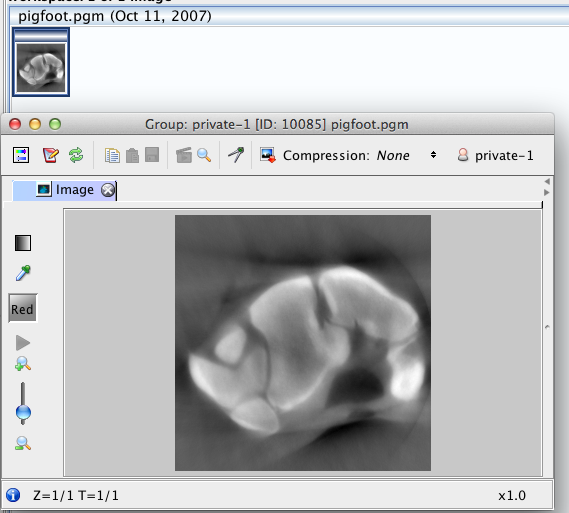Click the blue info icon in status bar
Image resolution: width=569 pixels, height=513 pixels.
click(13, 495)
